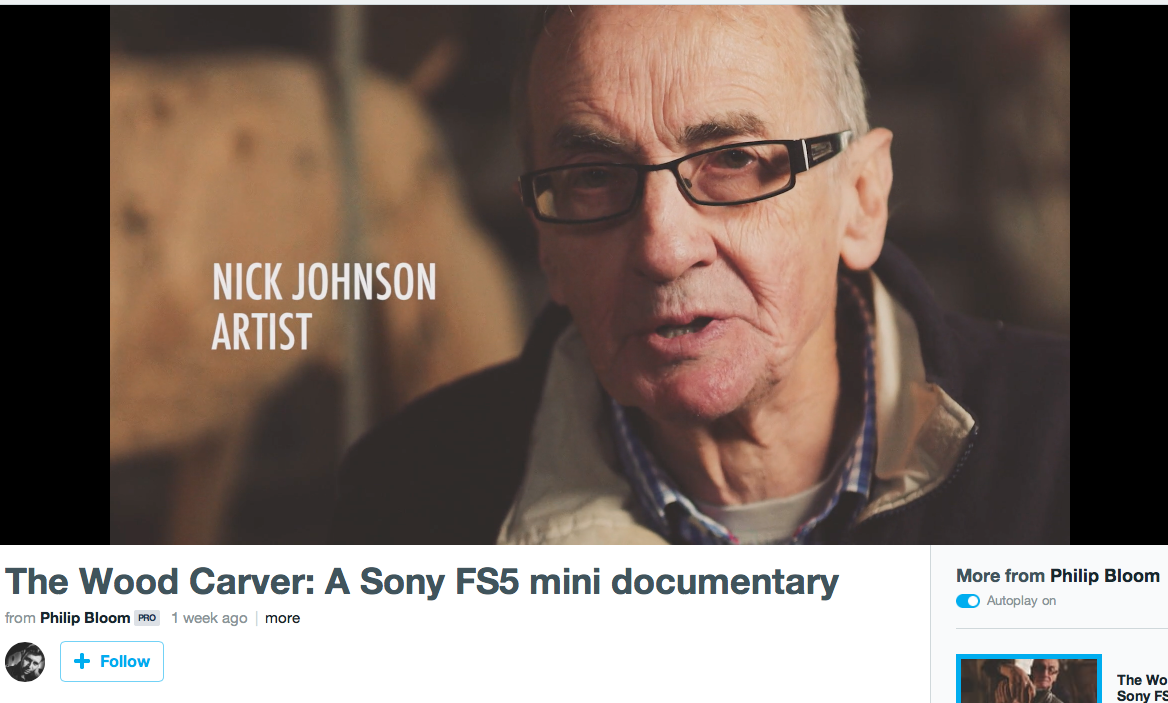Click the '1 week ago' upload timestamp

209,618
